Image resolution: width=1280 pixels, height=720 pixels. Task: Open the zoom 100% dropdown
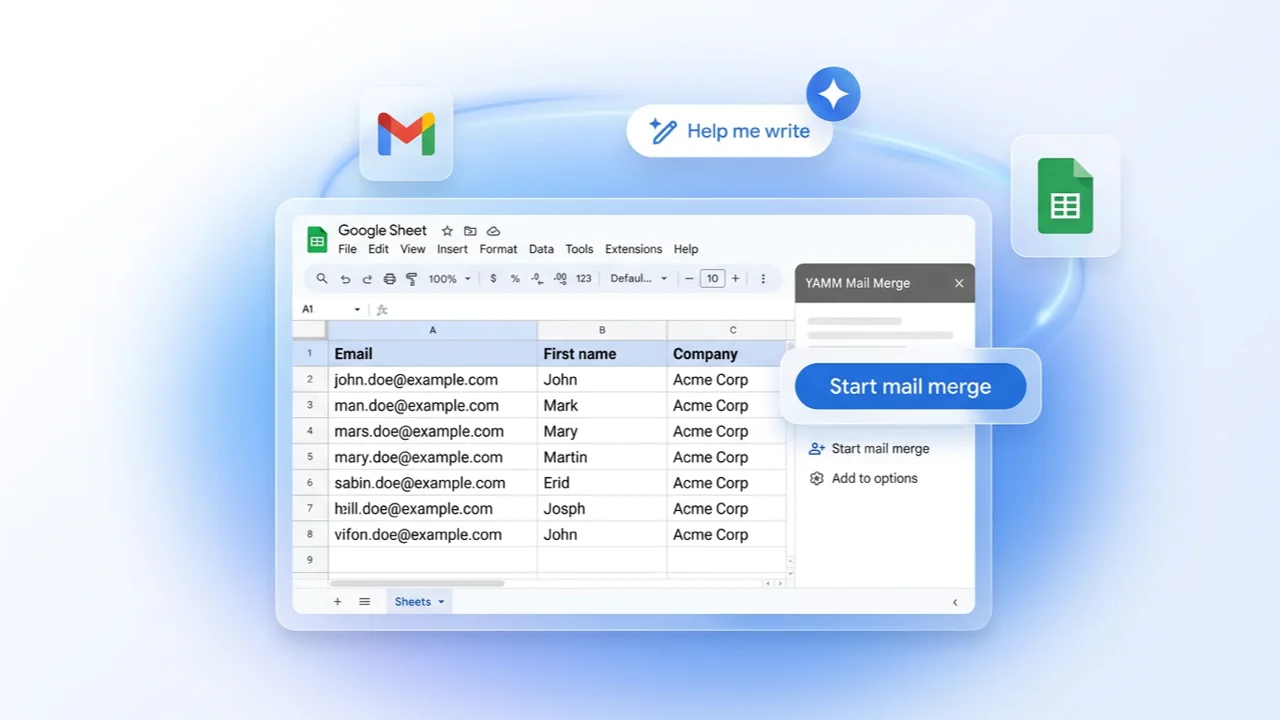point(449,279)
